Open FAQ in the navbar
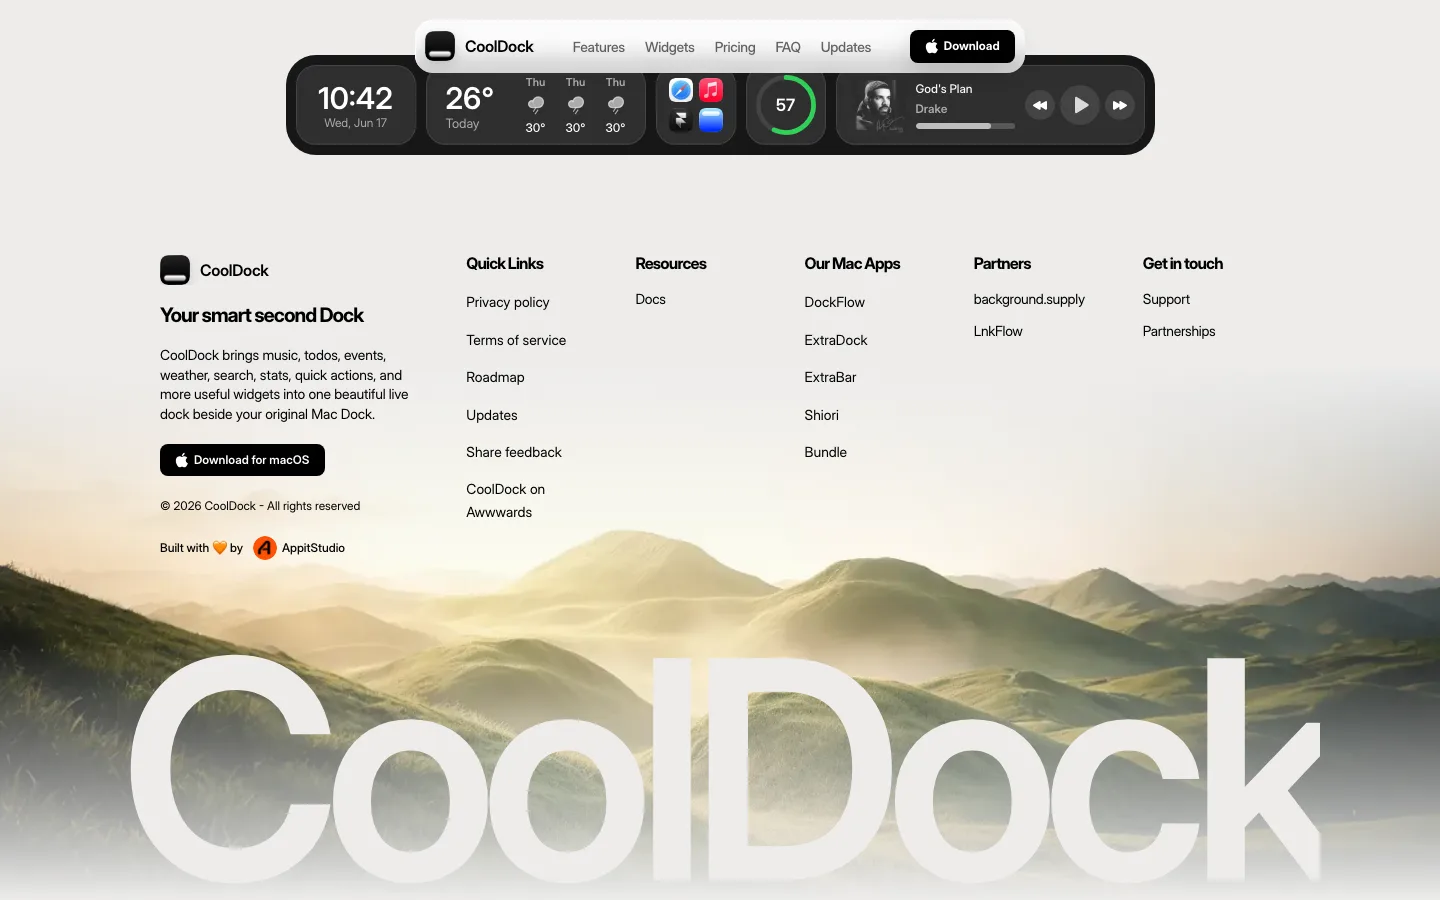The width and height of the screenshot is (1440, 900). (x=788, y=47)
